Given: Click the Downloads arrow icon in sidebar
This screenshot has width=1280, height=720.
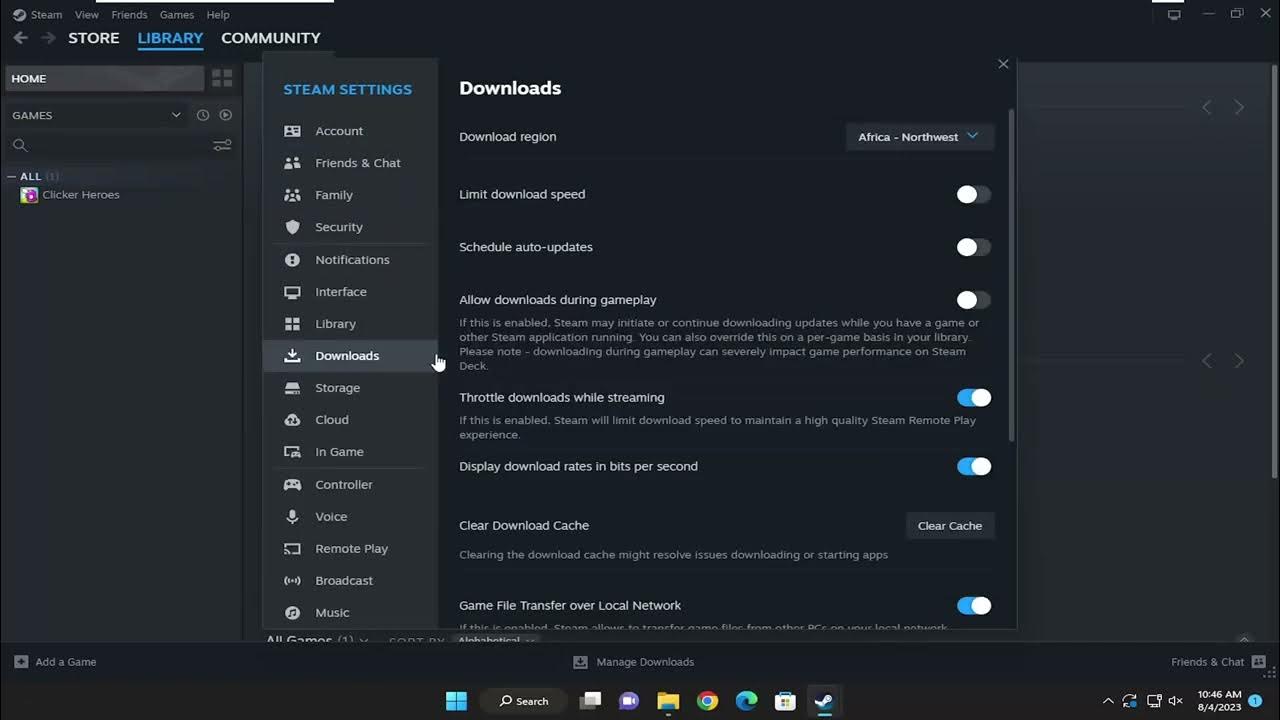Looking at the screenshot, I should 292,356.
